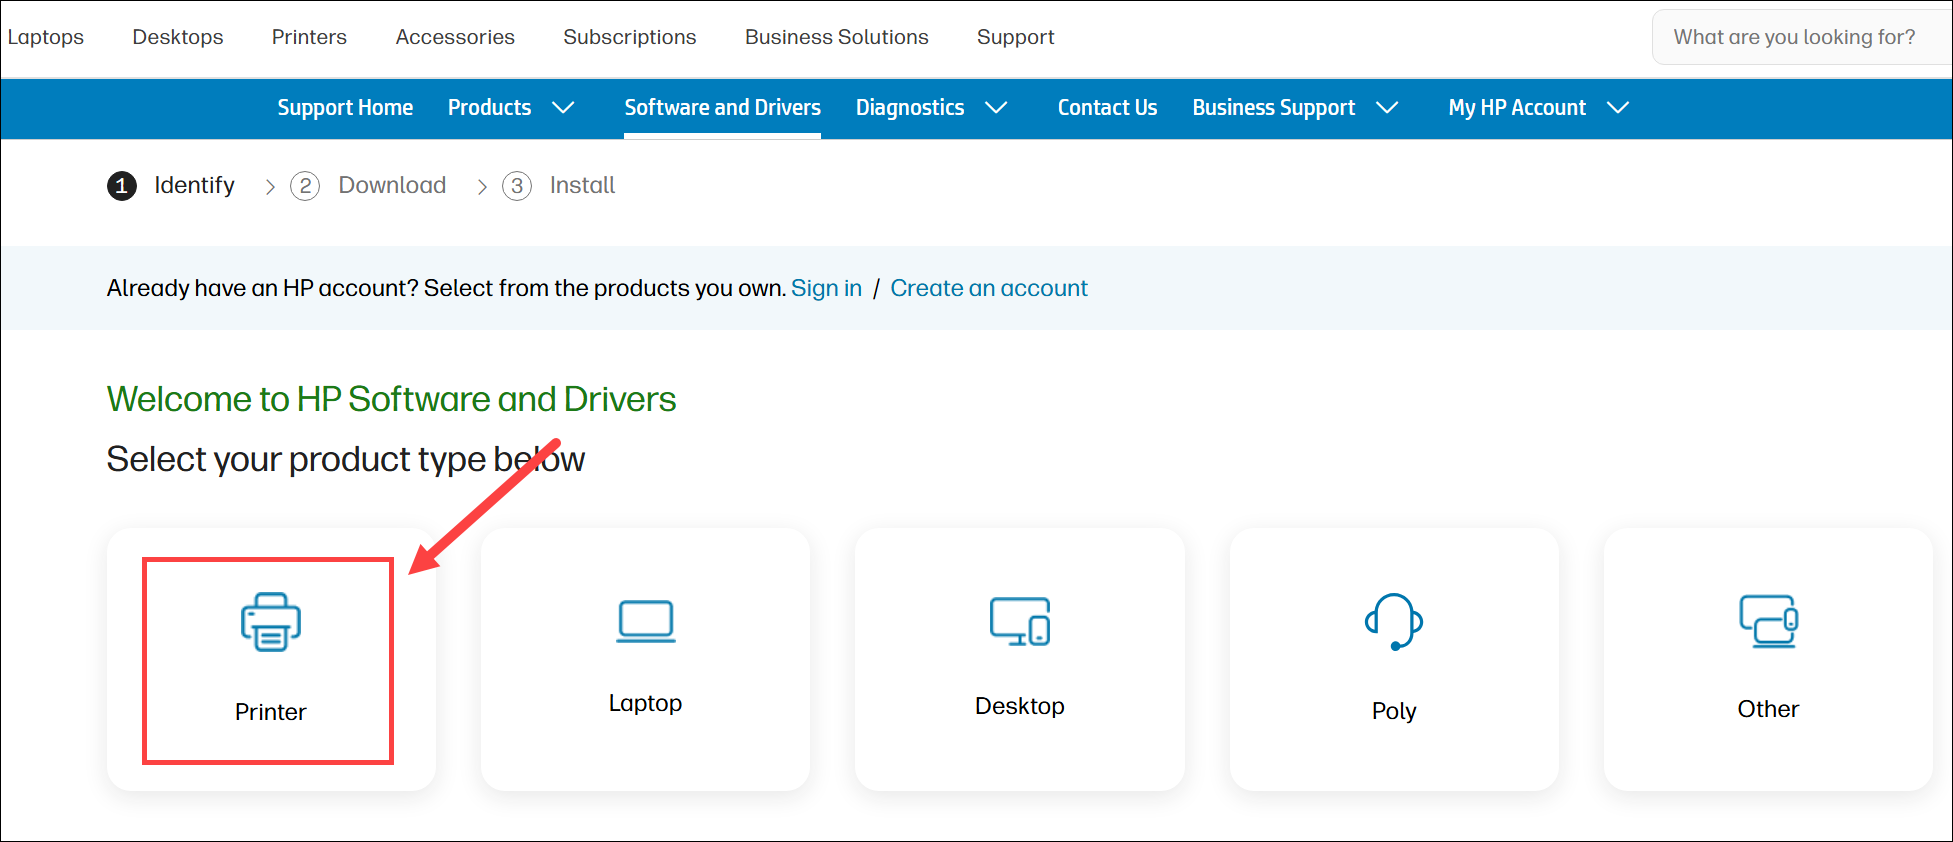1953x842 pixels.
Task: Select the Poly headset icon
Action: tap(1394, 621)
